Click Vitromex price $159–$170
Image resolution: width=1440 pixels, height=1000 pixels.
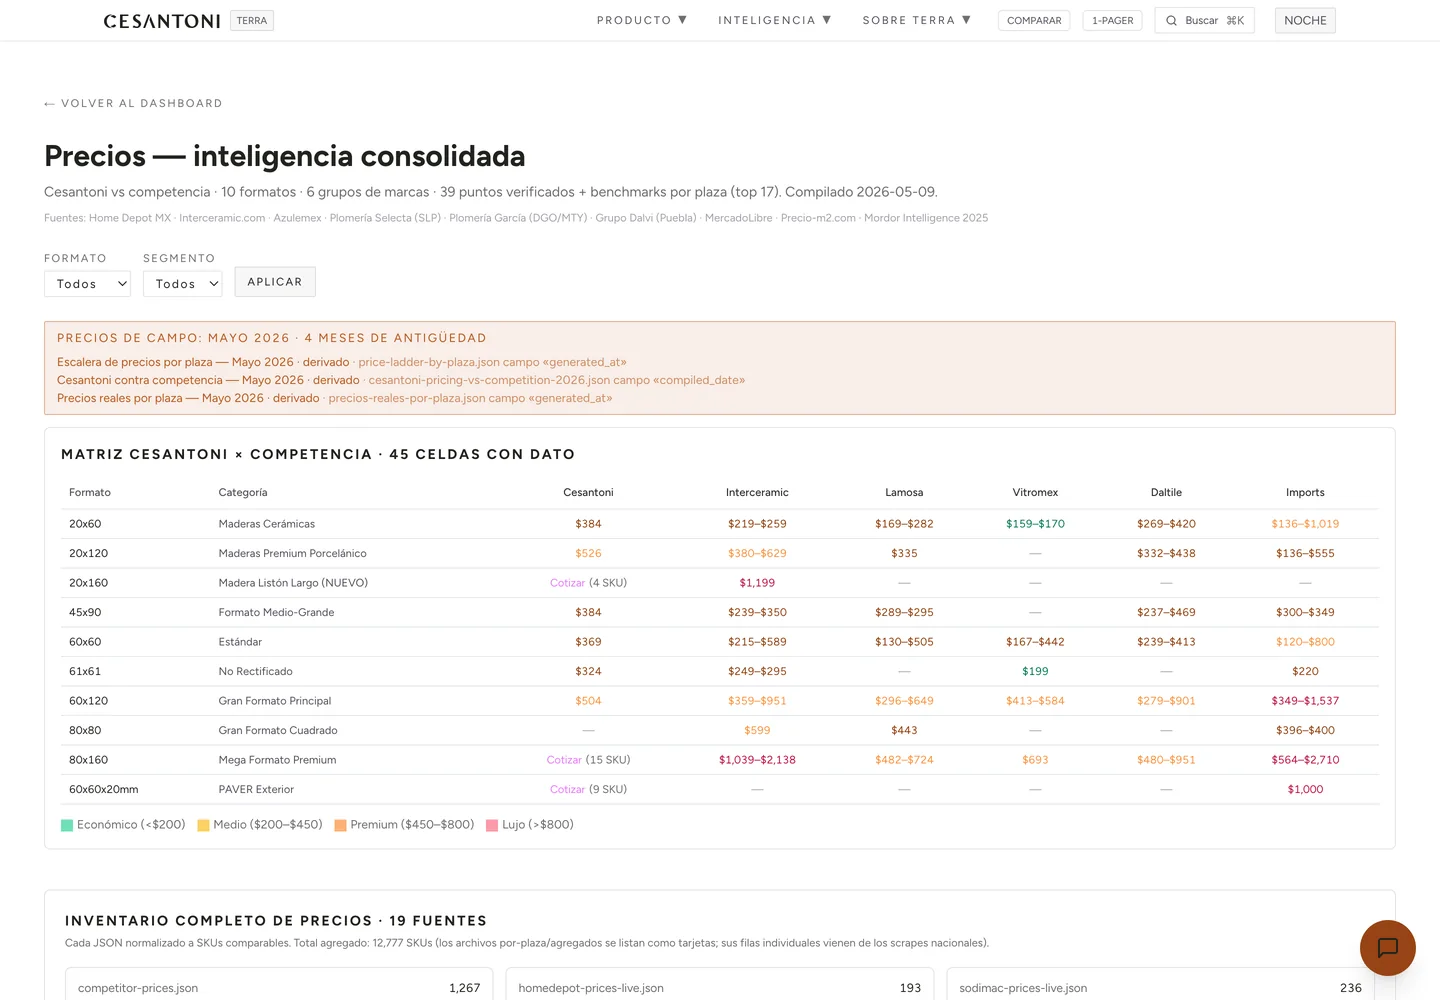click(1035, 524)
